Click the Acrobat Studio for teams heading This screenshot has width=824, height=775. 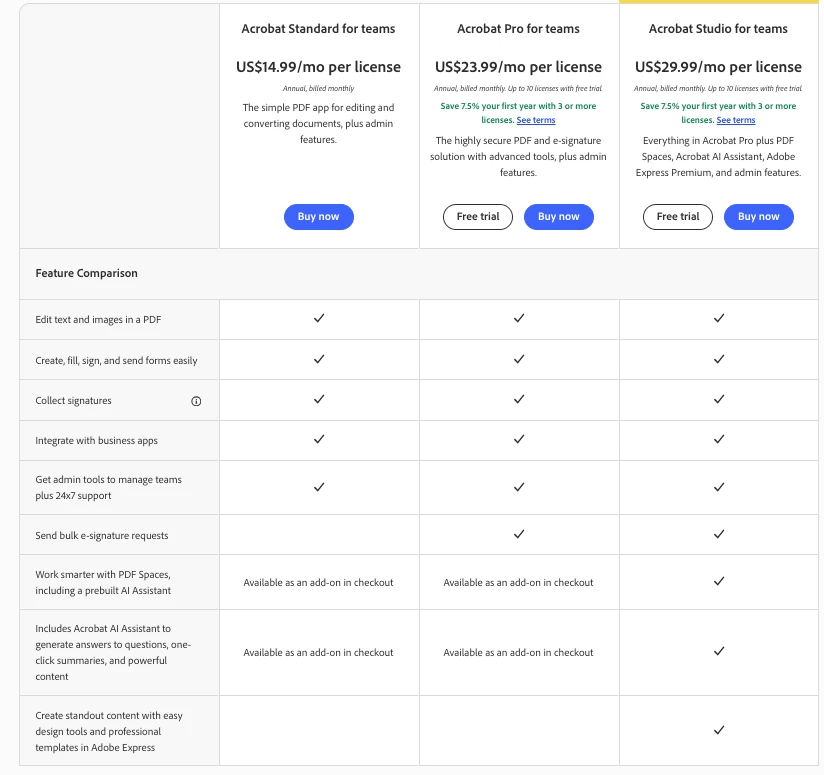(718, 29)
